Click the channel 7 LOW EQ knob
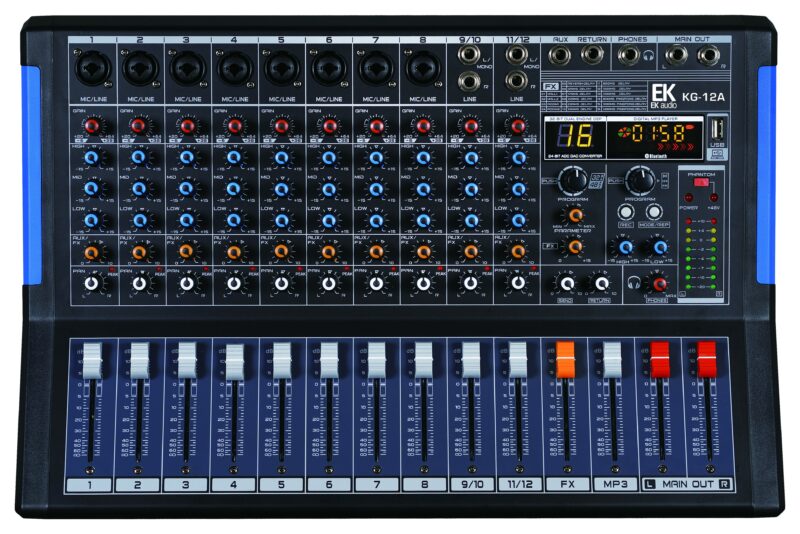The width and height of the screenshot is (800, 534). (x=376, y=221)
